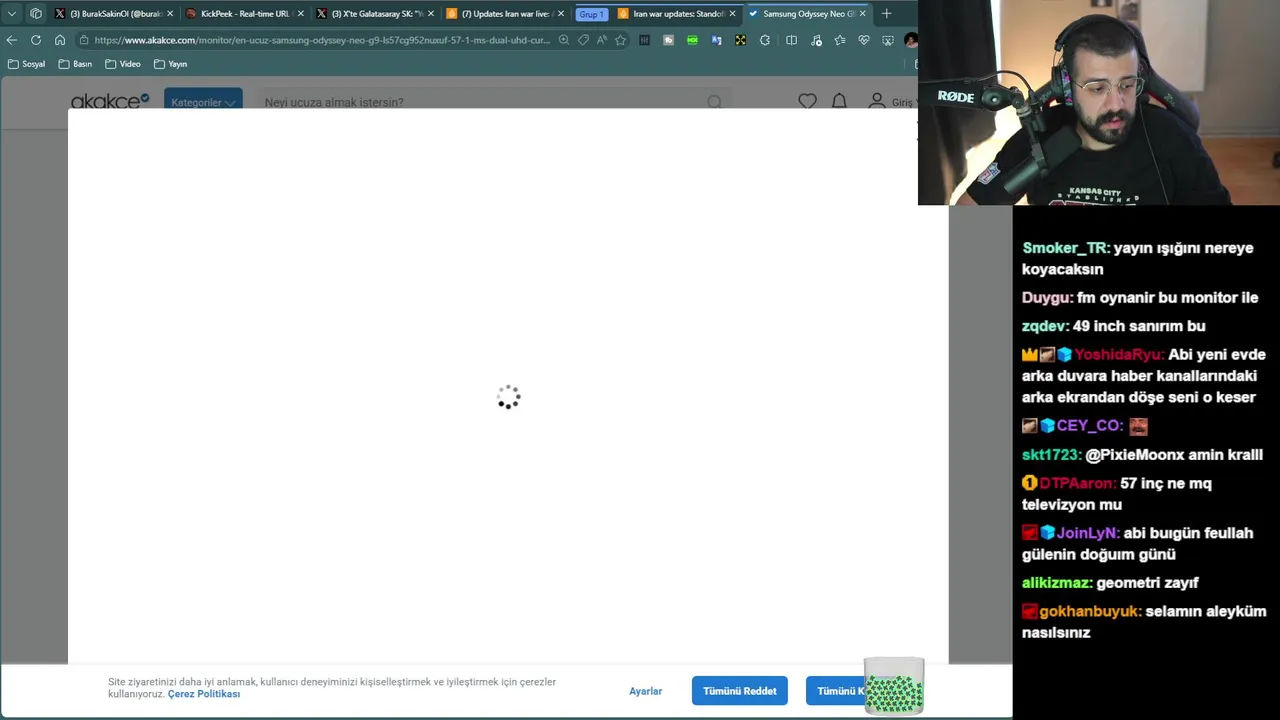Screen dimensions: 1280x720
Task: Start a screenshot capture with scissors icon
Action: click(888, 40)
